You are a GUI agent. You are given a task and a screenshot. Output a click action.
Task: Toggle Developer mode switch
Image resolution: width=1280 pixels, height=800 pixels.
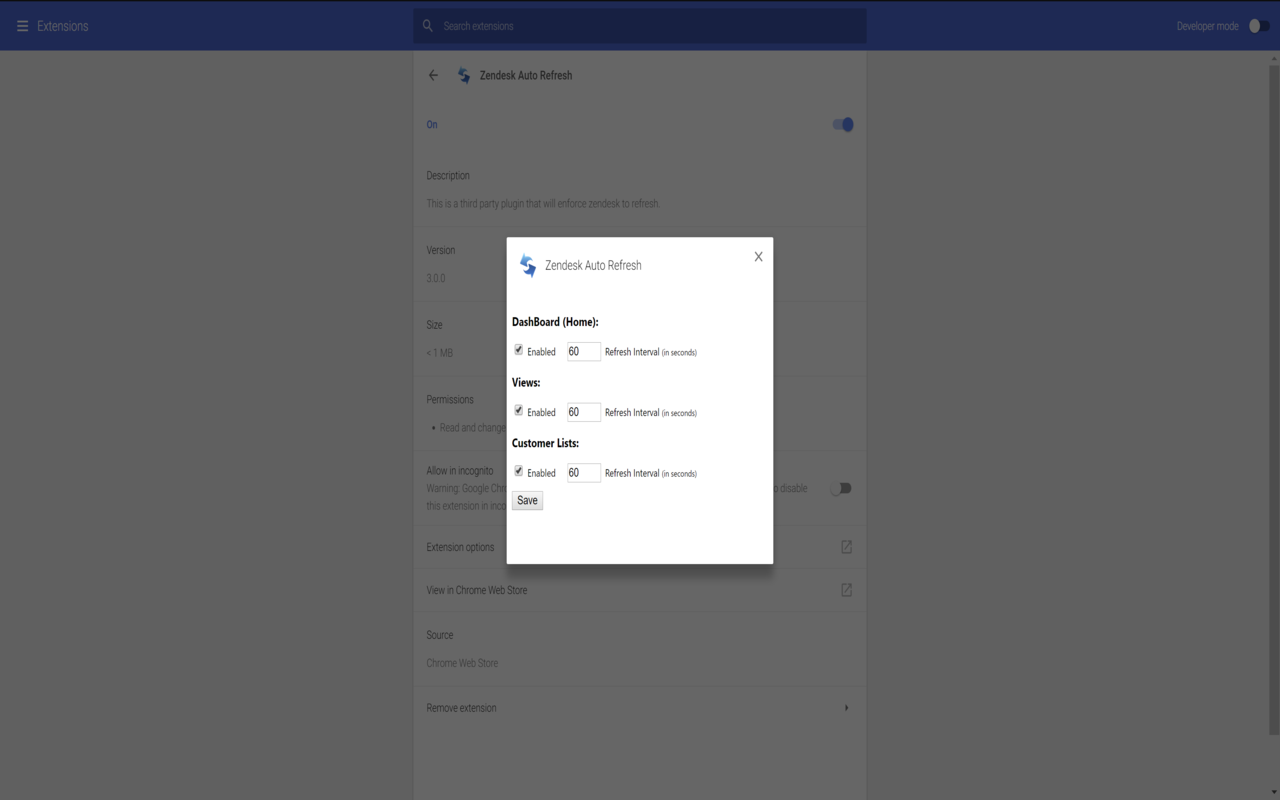tap(1259, 26)
